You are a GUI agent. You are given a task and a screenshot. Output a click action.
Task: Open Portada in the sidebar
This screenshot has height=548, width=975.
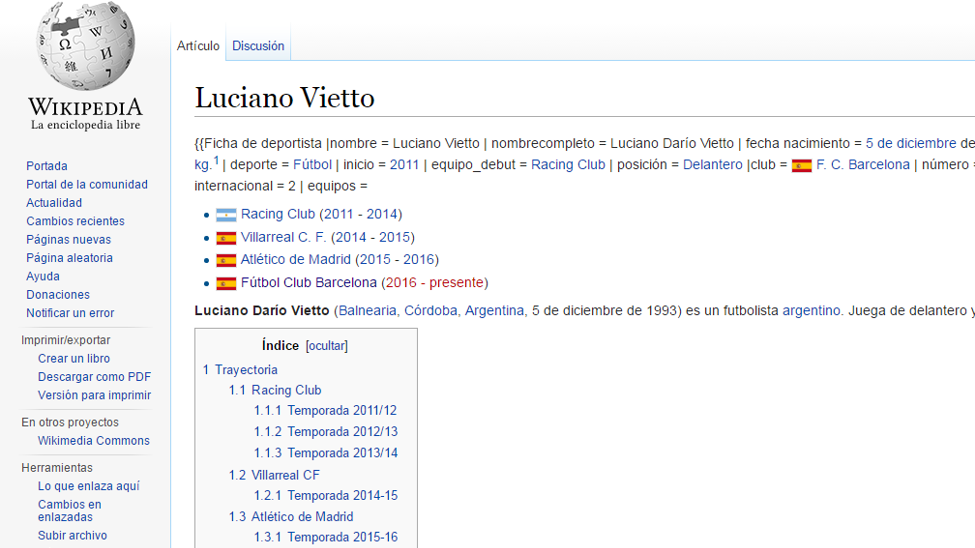point(47,166)
